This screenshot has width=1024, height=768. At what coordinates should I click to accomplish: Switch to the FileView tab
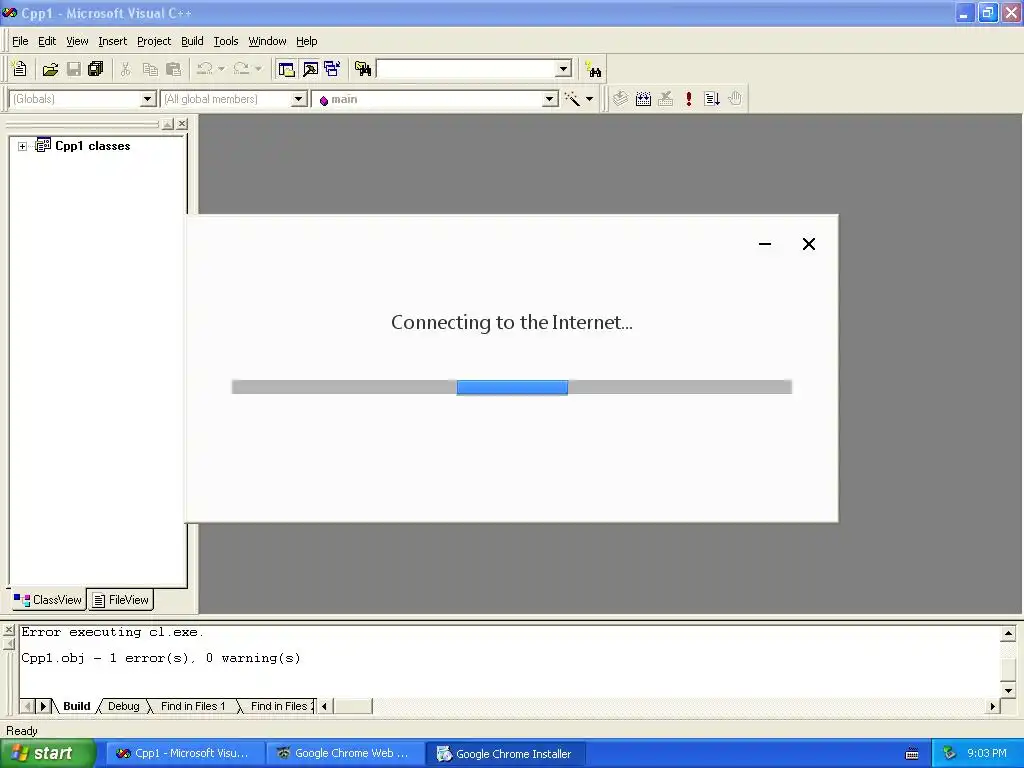coord(121,600)
